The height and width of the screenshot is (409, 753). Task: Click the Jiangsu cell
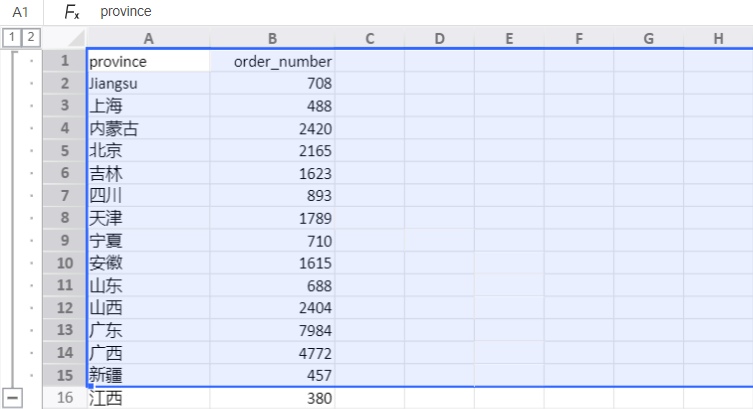148,83
